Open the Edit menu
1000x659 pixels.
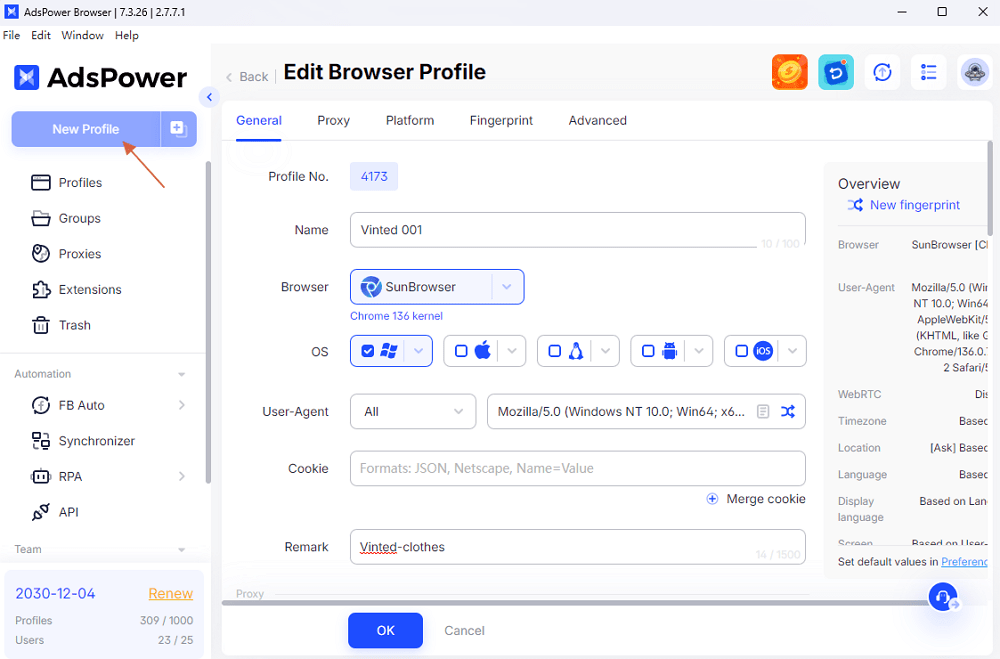(x=41, y=35)
